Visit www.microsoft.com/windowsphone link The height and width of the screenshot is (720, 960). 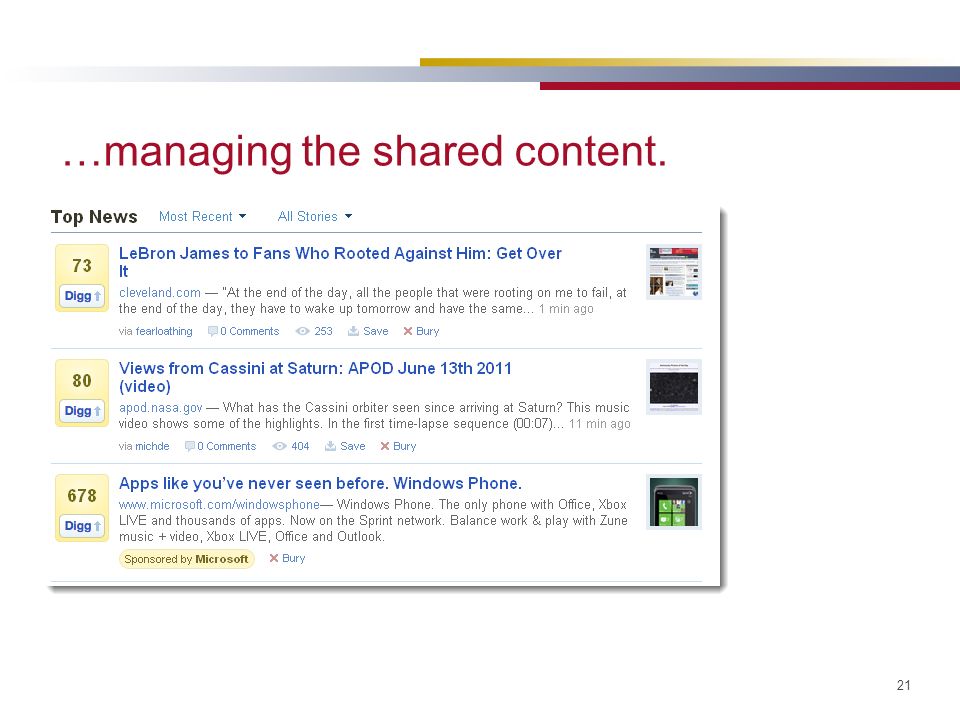tap(219, 504)
